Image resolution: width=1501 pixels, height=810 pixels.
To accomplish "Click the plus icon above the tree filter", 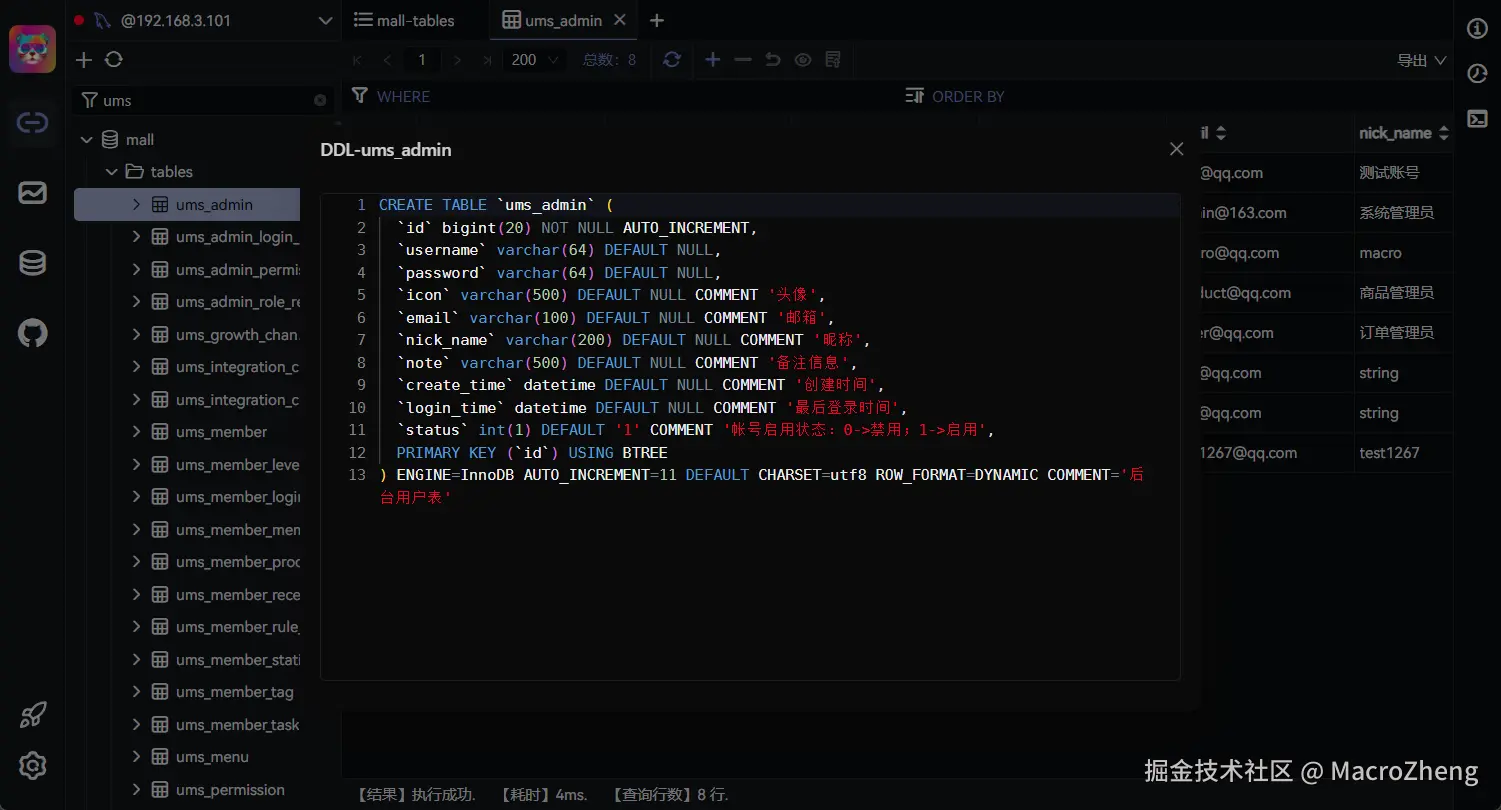I will pyautogui.click(x=84, y=60).
